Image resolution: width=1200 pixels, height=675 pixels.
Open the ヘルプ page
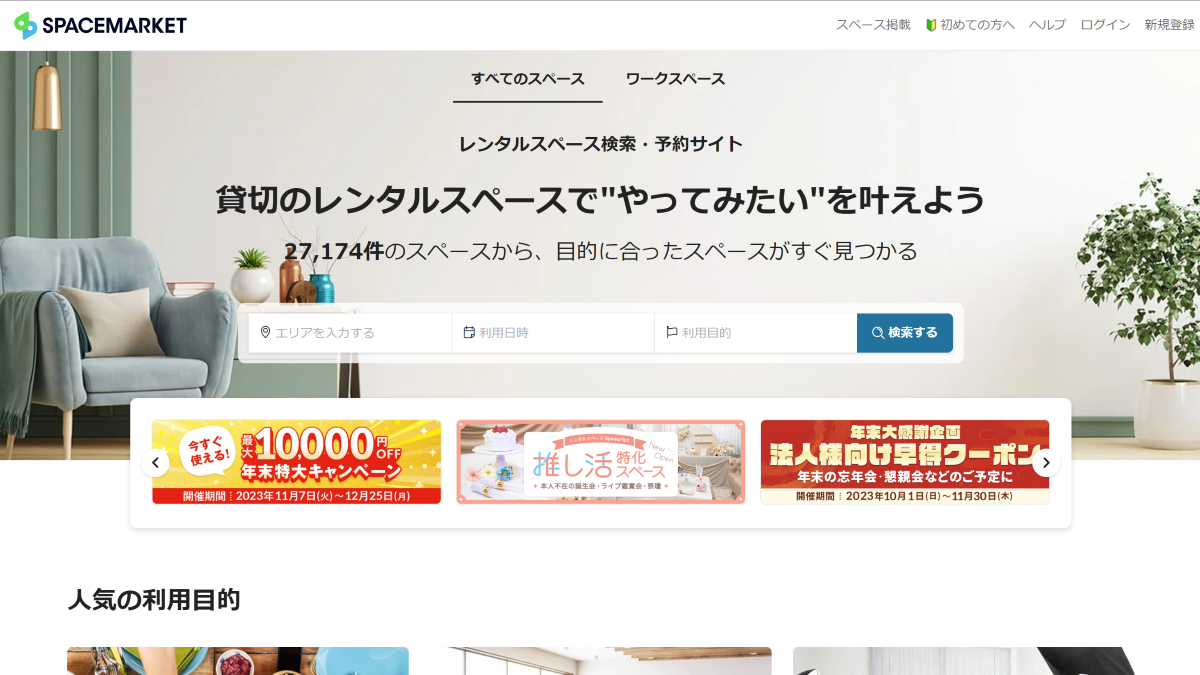click(1046, 24)
